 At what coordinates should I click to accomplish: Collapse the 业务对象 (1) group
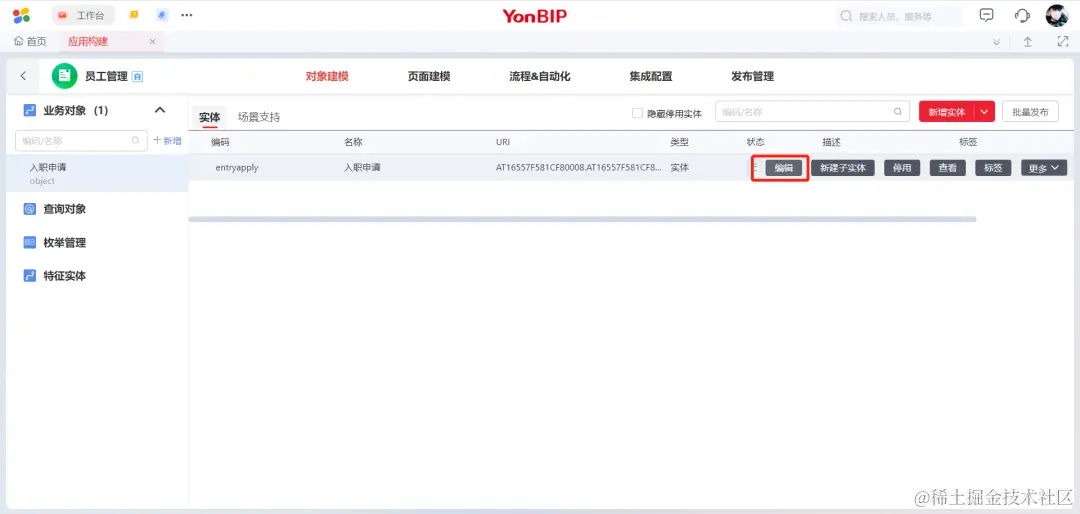click(160, 110)
